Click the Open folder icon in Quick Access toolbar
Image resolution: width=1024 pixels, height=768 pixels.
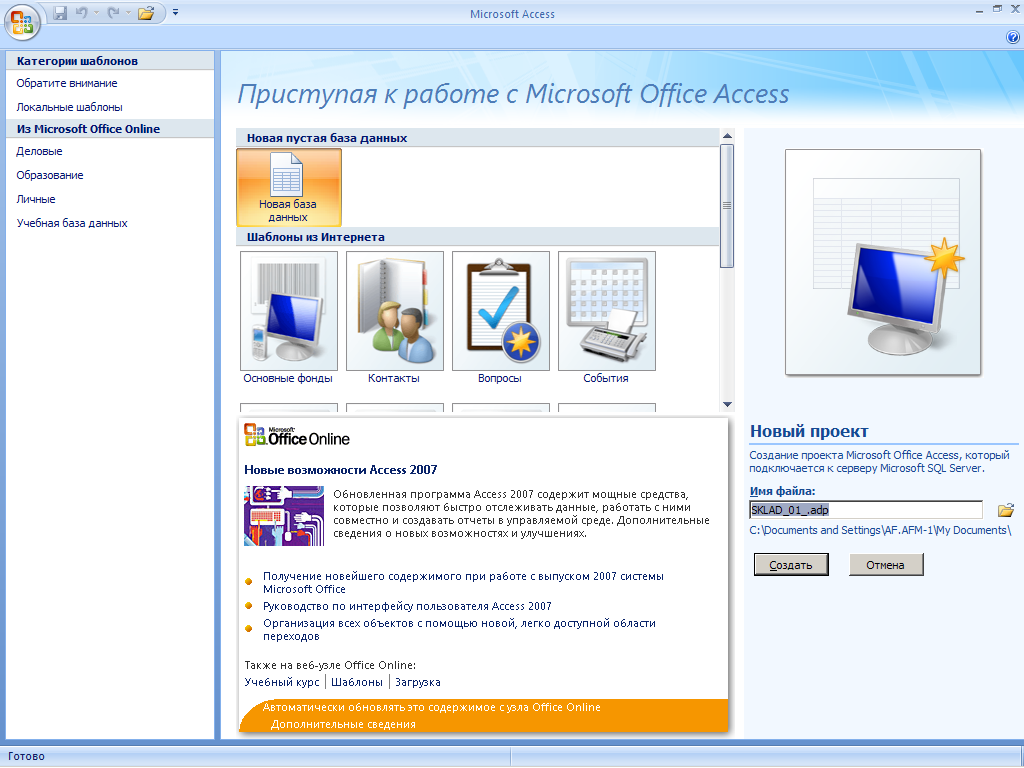(x=146, y=13)
